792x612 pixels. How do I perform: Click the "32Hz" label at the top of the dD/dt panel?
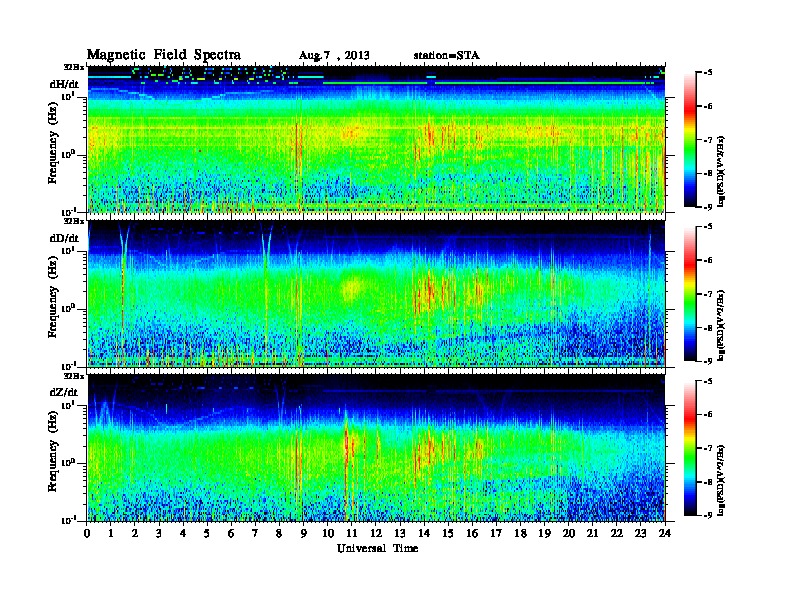(74, 221)
